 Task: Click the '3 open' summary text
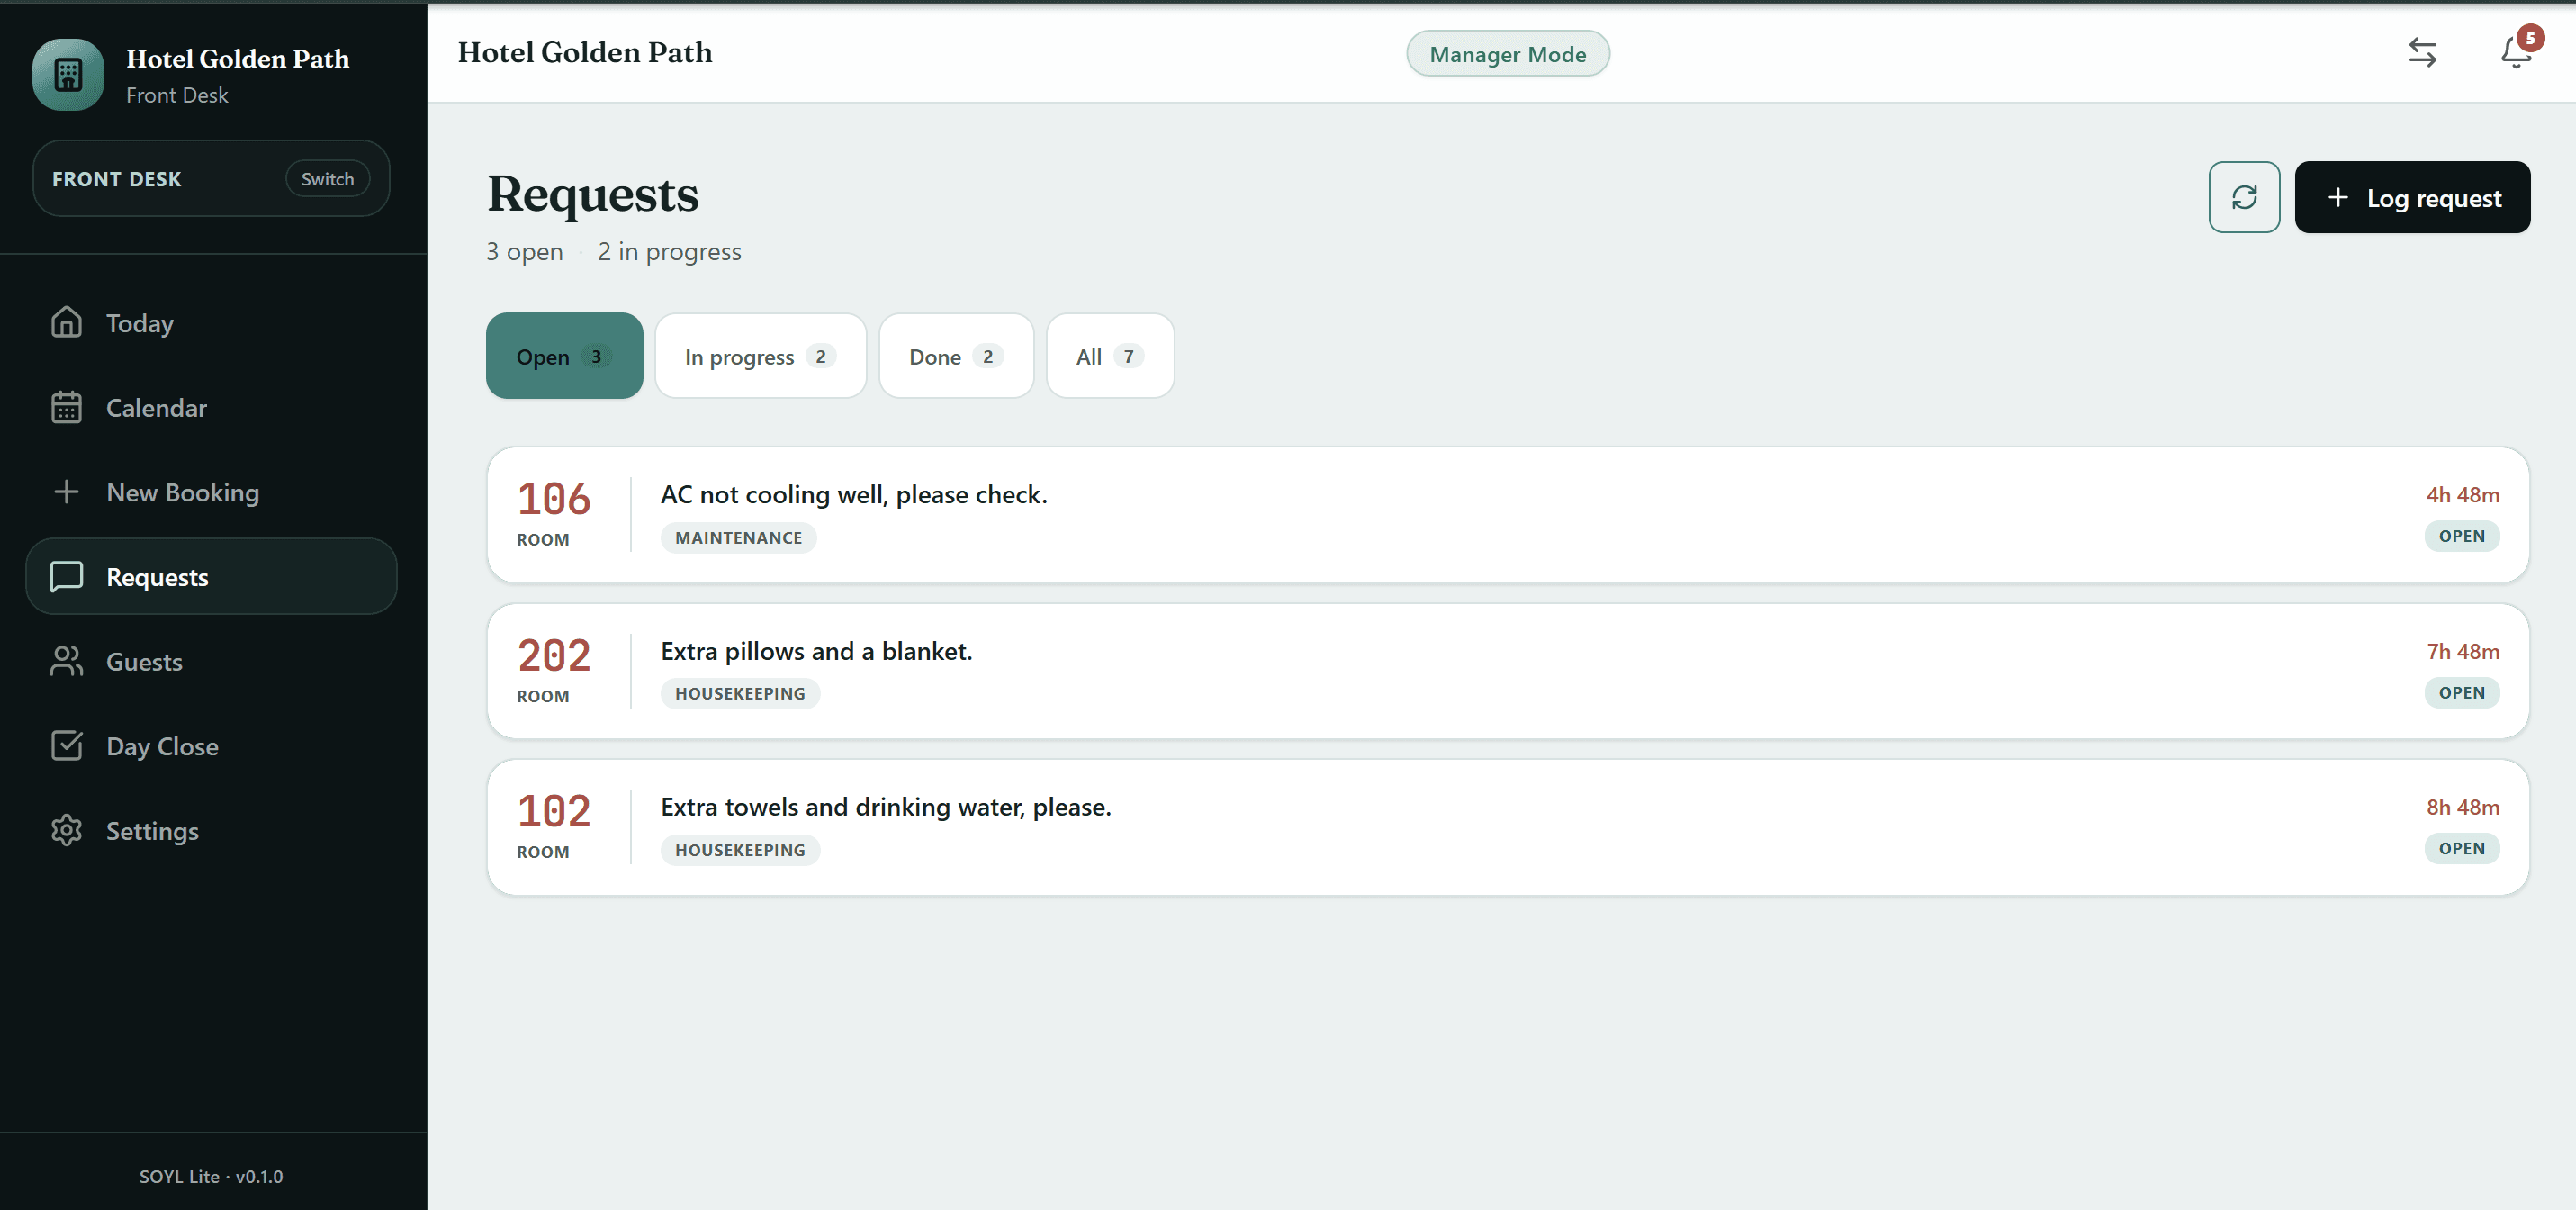point(524,251)
